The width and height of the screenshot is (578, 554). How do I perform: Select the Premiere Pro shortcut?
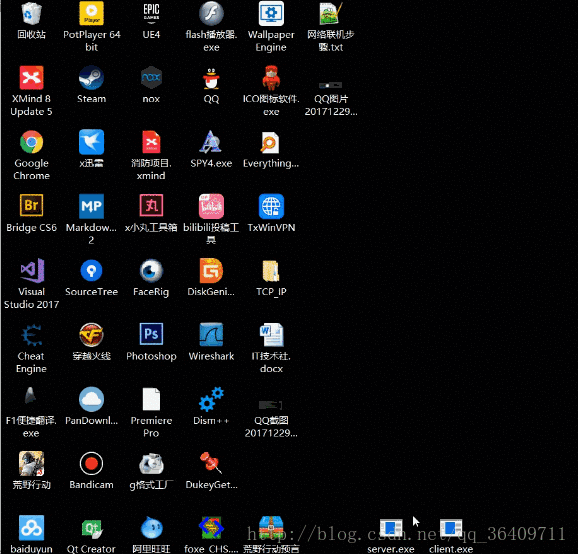tap(151, 399)
